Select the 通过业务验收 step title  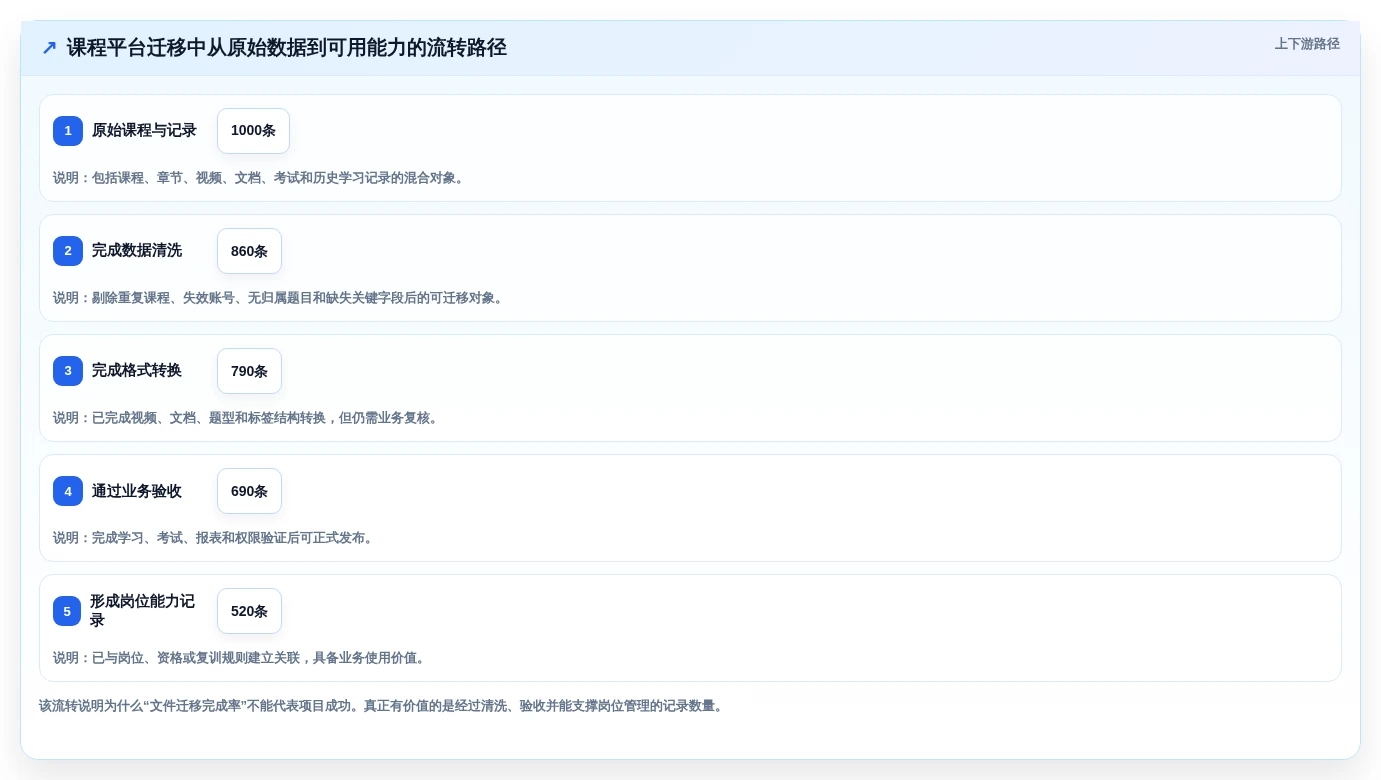[137, 491]
